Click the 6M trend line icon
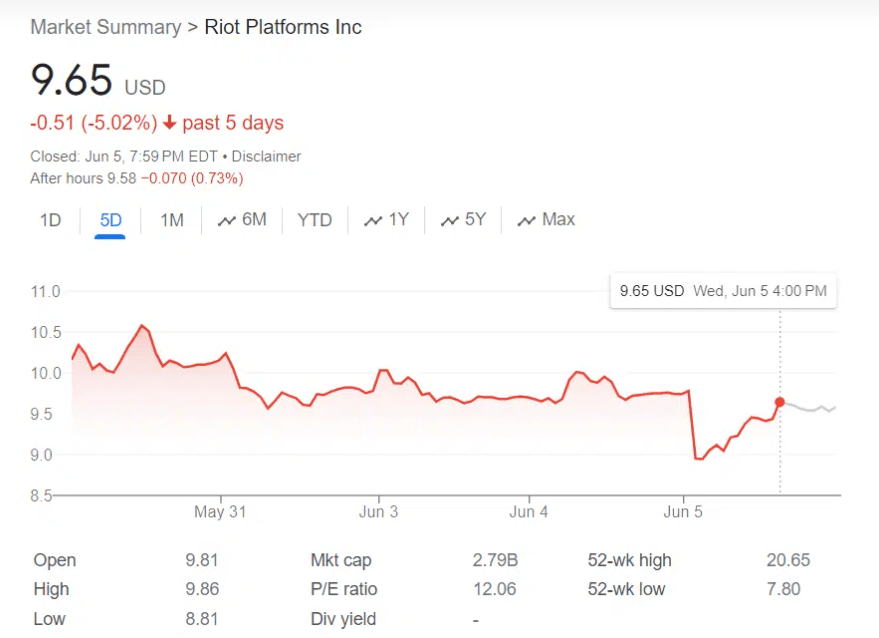 point(226,221)
